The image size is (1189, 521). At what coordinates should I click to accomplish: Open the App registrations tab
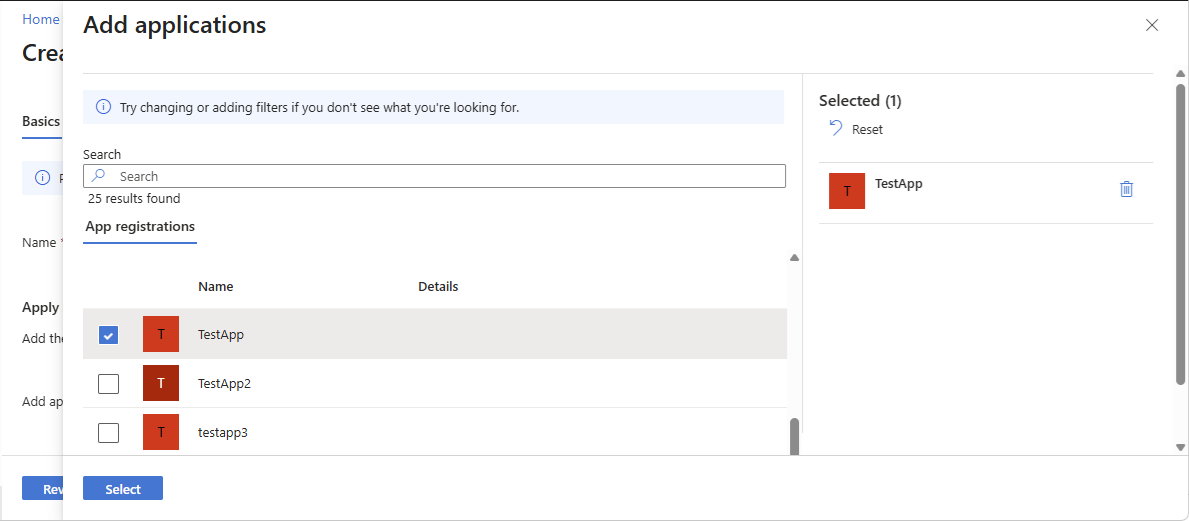click(140, 227)
